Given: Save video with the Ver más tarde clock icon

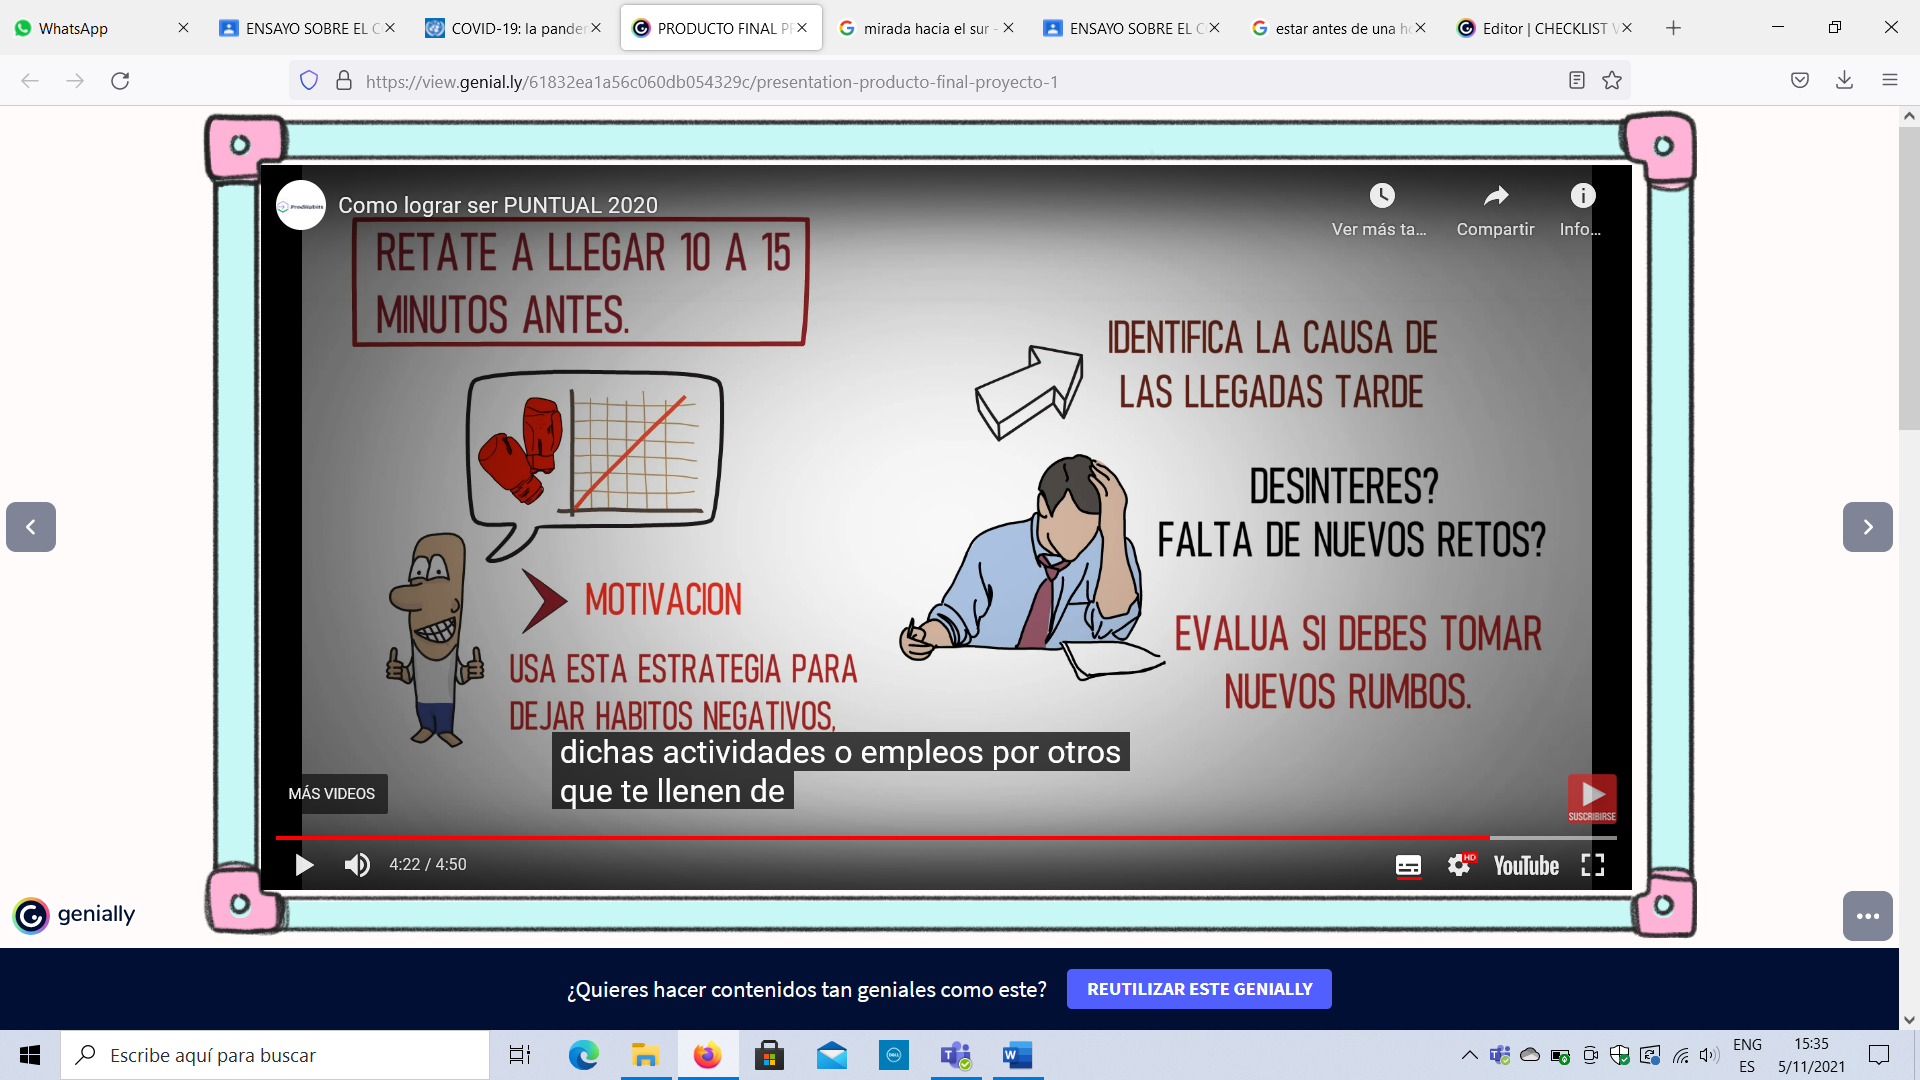Looking at the screenshot, I should pos(1381,196).
